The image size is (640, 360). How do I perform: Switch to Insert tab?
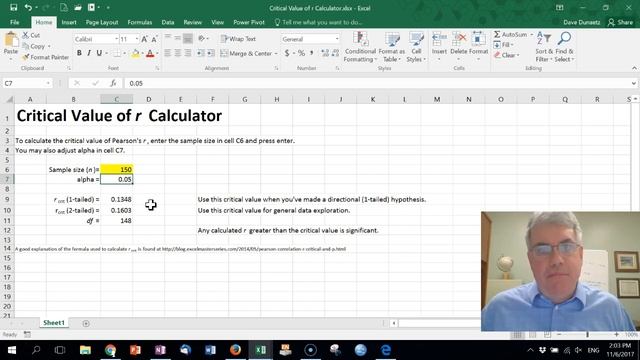click(69, 22)
